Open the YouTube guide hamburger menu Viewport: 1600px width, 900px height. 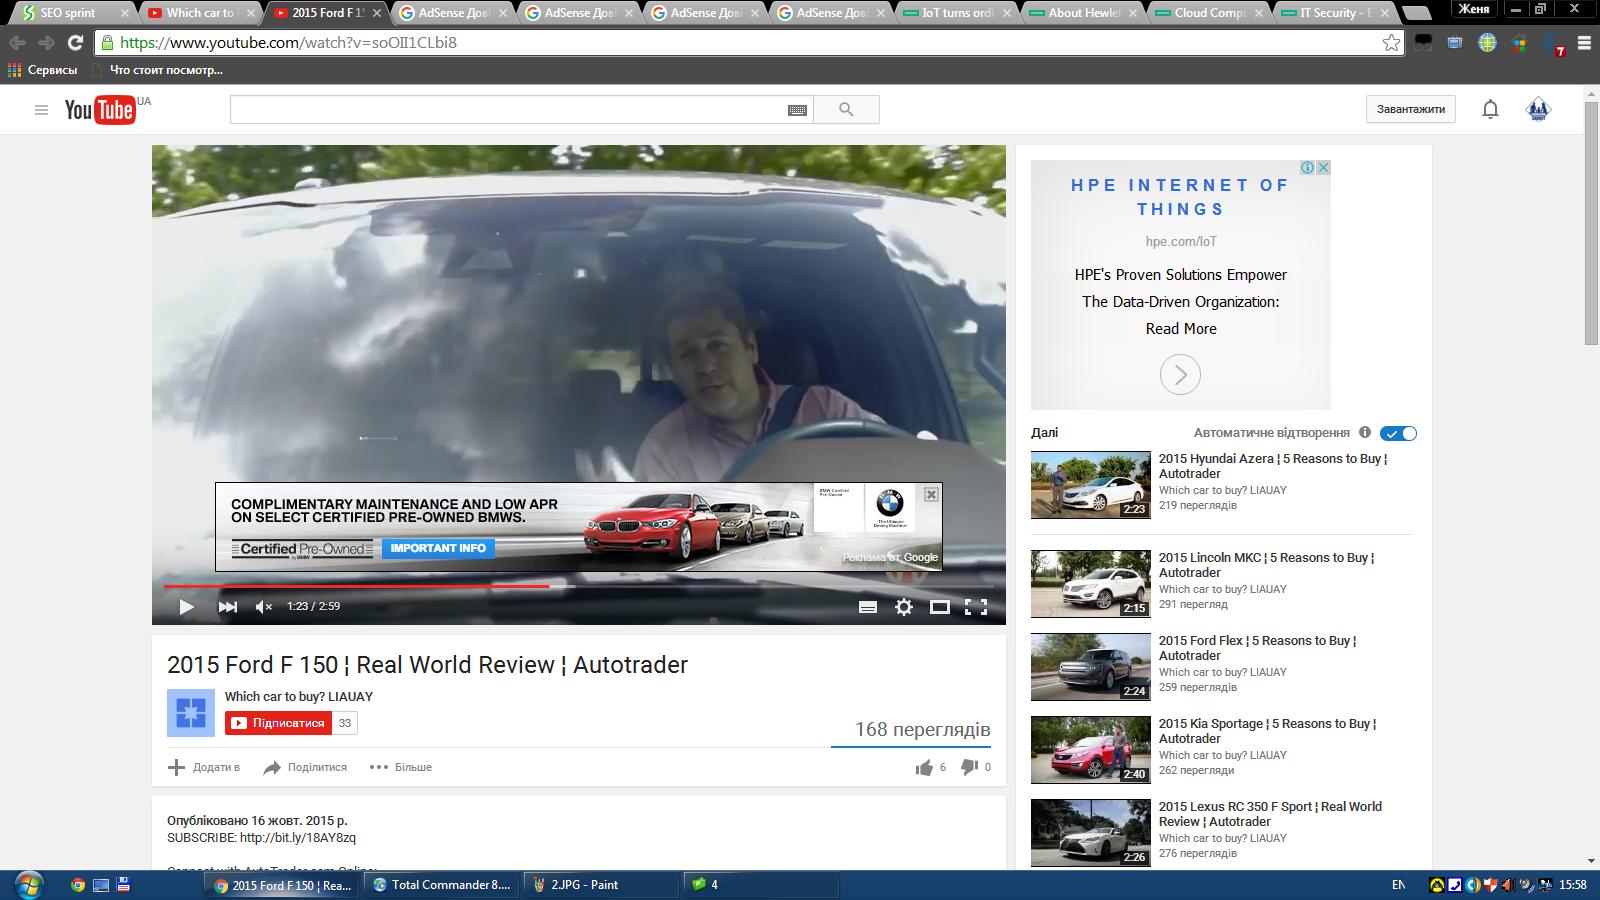41,110
